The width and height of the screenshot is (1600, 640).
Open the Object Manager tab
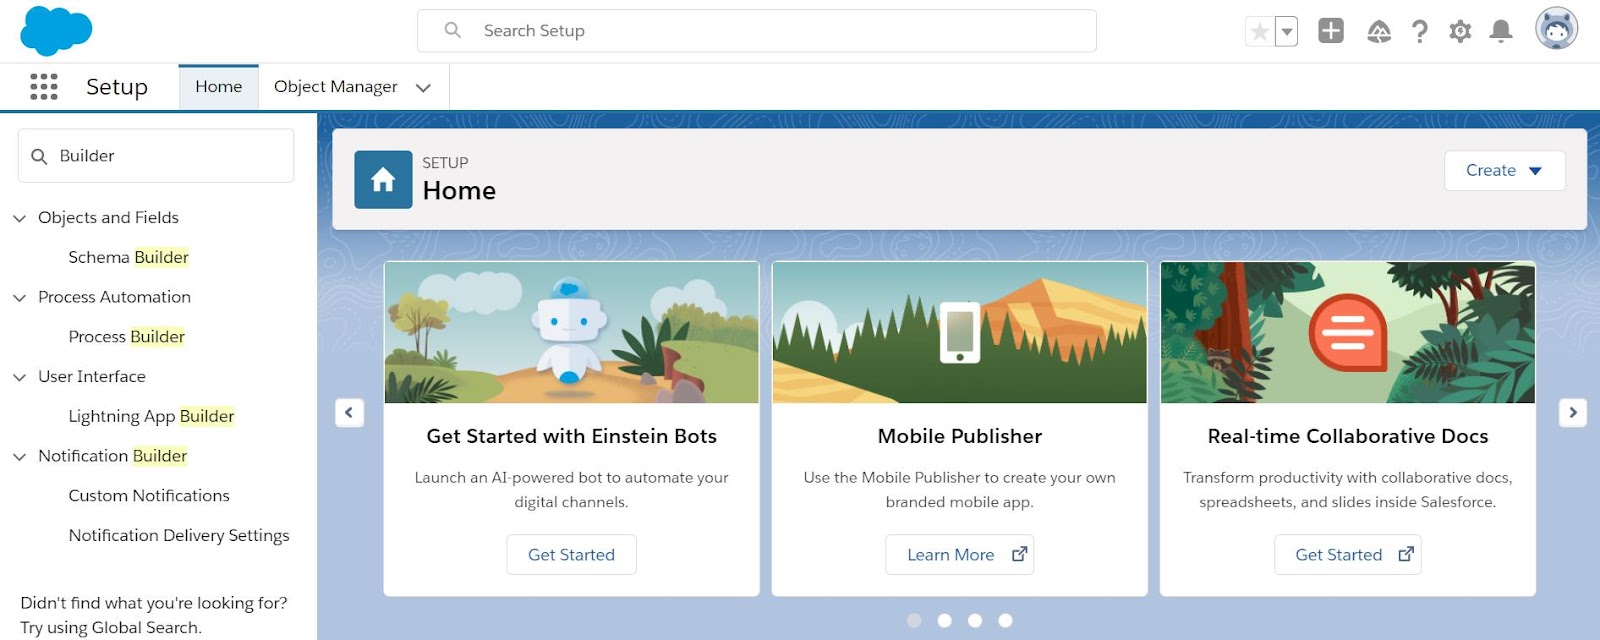coord(336,87)
